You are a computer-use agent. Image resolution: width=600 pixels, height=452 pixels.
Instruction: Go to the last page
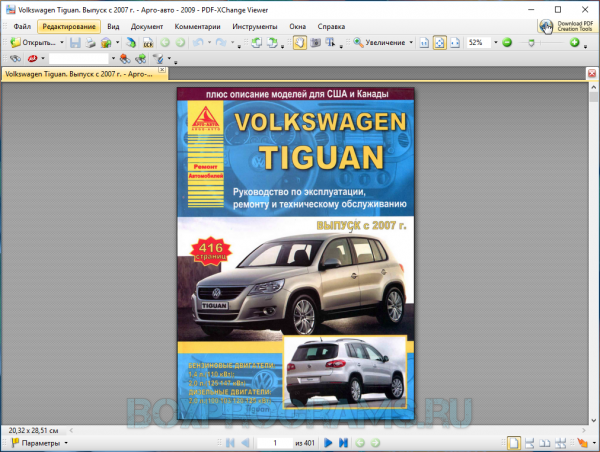[343, 443]
